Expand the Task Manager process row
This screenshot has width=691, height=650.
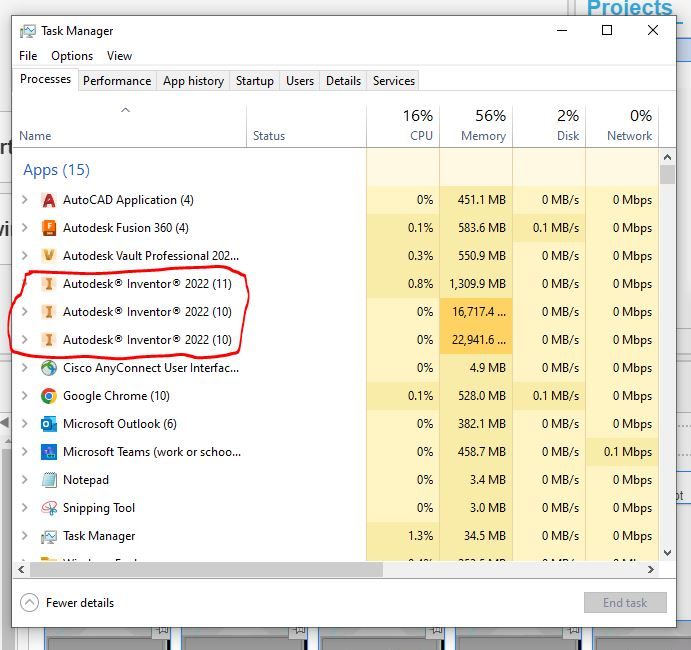click(x=25, y=535)
